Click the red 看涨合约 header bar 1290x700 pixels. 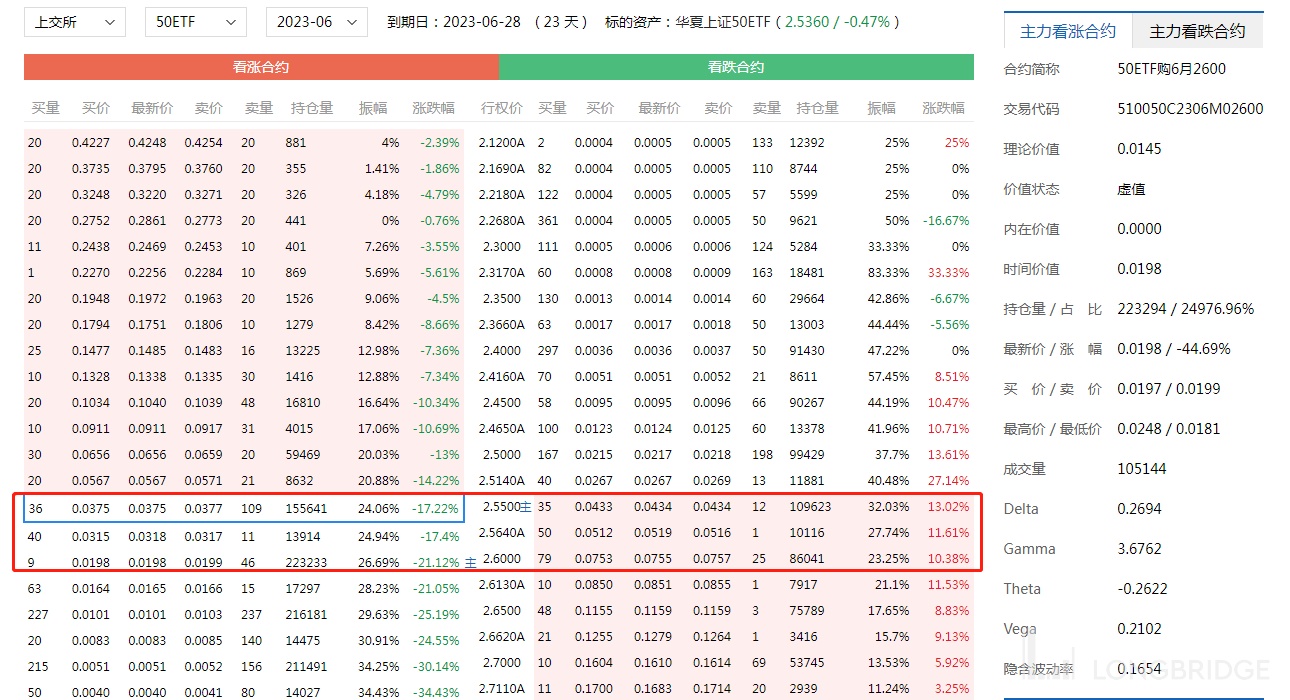(x=261, y=67)
